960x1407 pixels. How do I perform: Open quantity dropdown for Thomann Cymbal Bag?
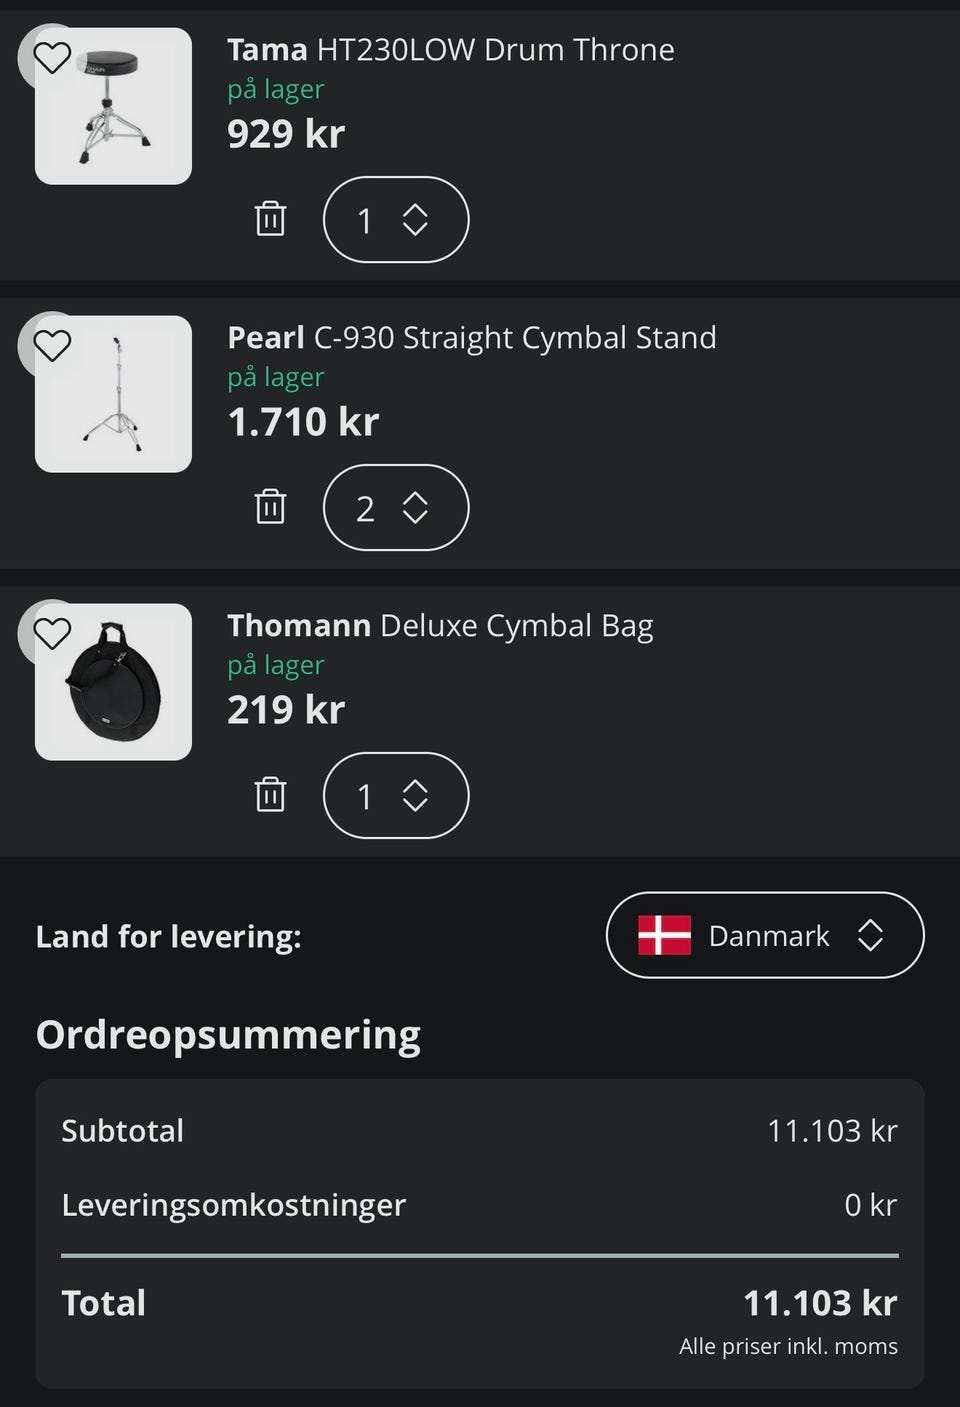(396, 796)
